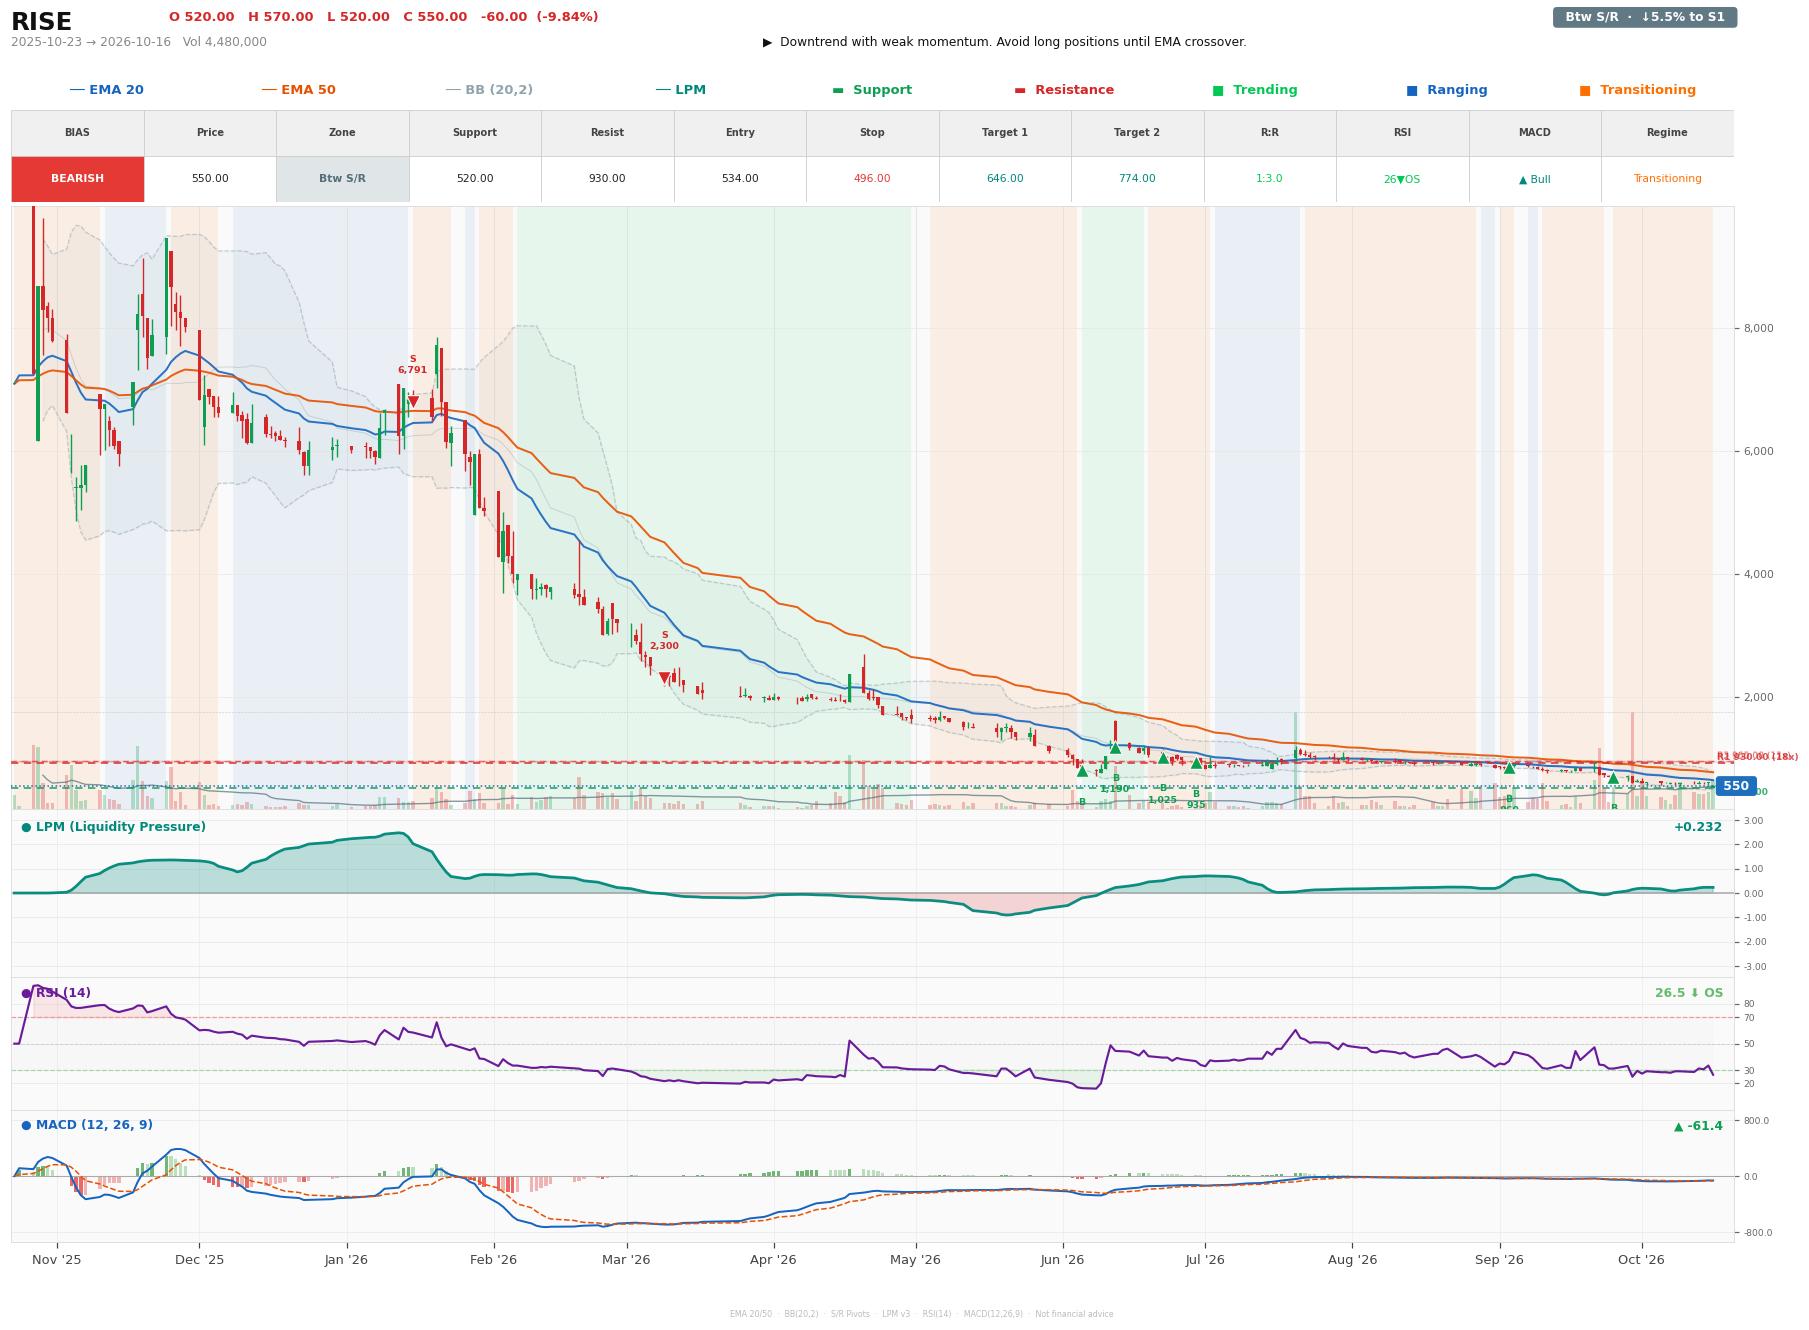Click the Target 1 column header

click(x=1005, y=133)
